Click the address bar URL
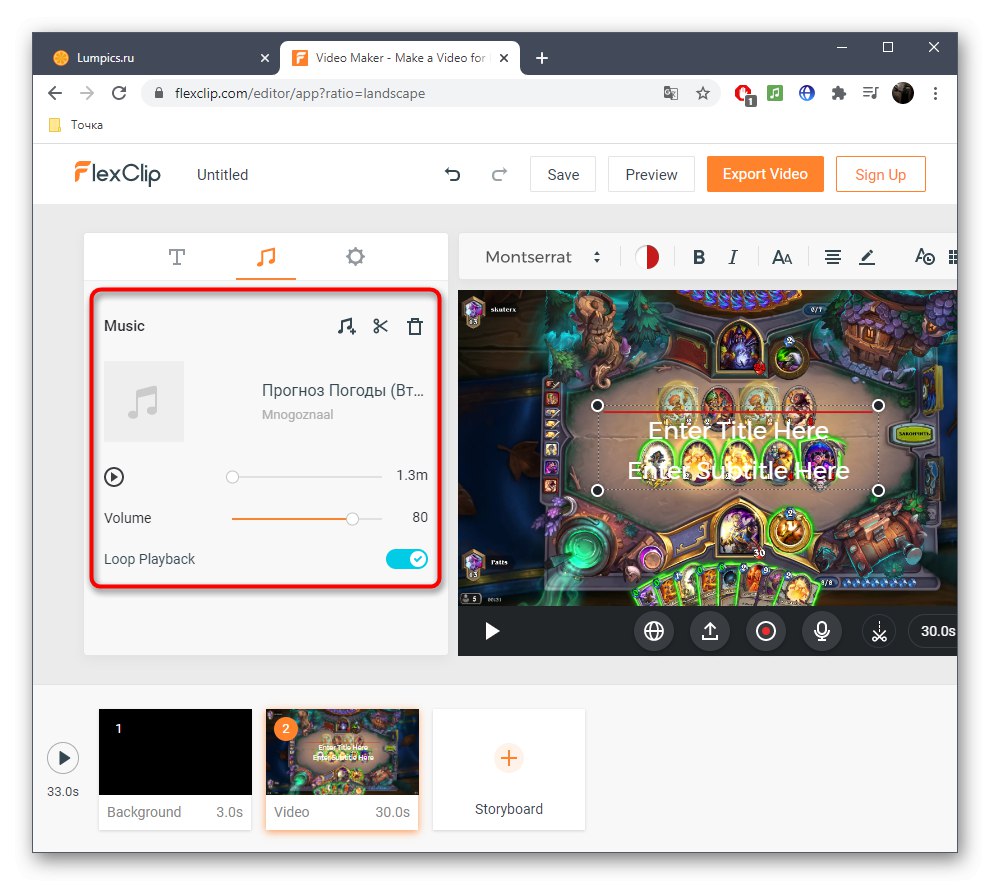Screen dimensions: 990x885 click(300, 93)
